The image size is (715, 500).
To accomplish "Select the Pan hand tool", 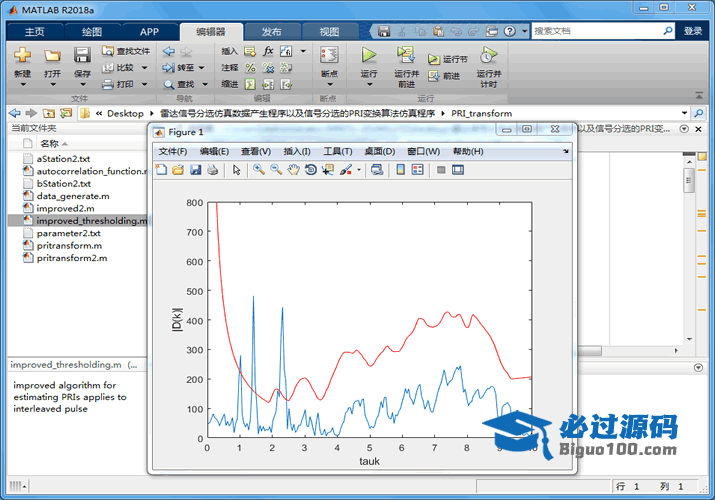I will pyautogui.click(x=293, y=170).
